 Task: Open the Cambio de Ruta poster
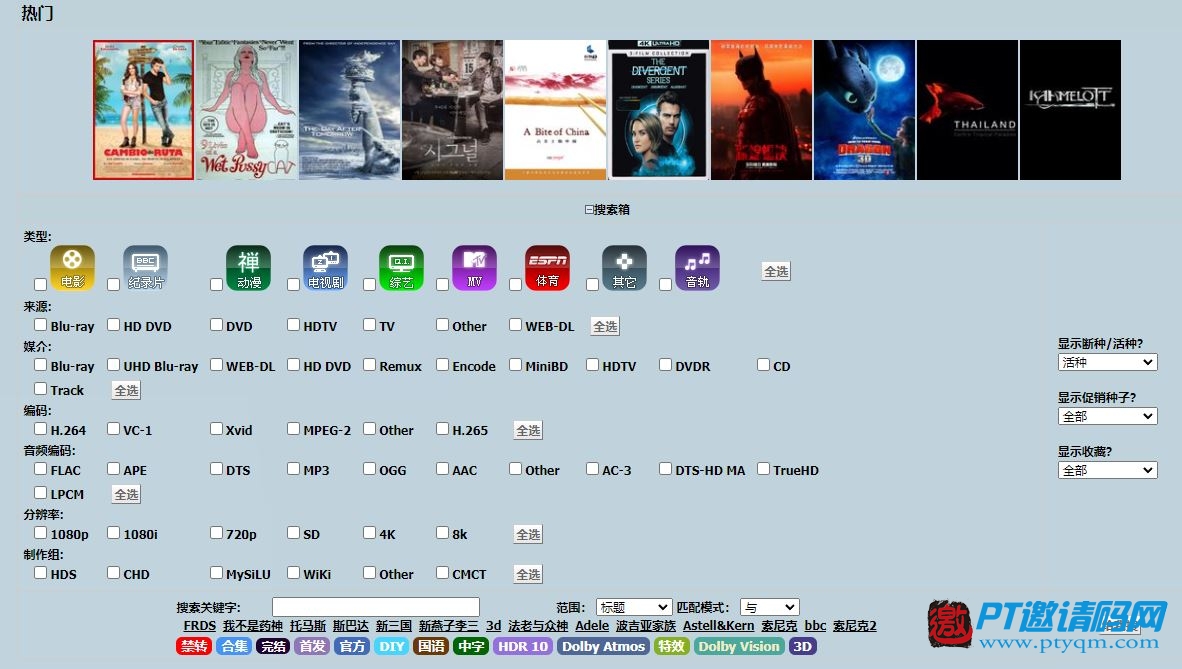[x=143, y=110]
